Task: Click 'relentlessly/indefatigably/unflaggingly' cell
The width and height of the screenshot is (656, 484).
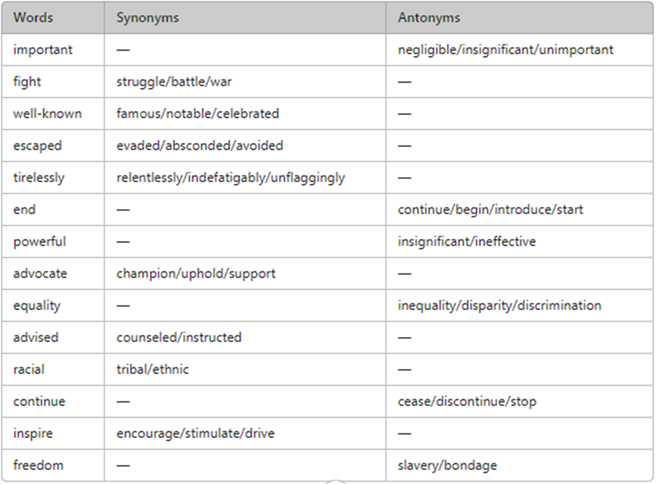Action: pos(231,178)
